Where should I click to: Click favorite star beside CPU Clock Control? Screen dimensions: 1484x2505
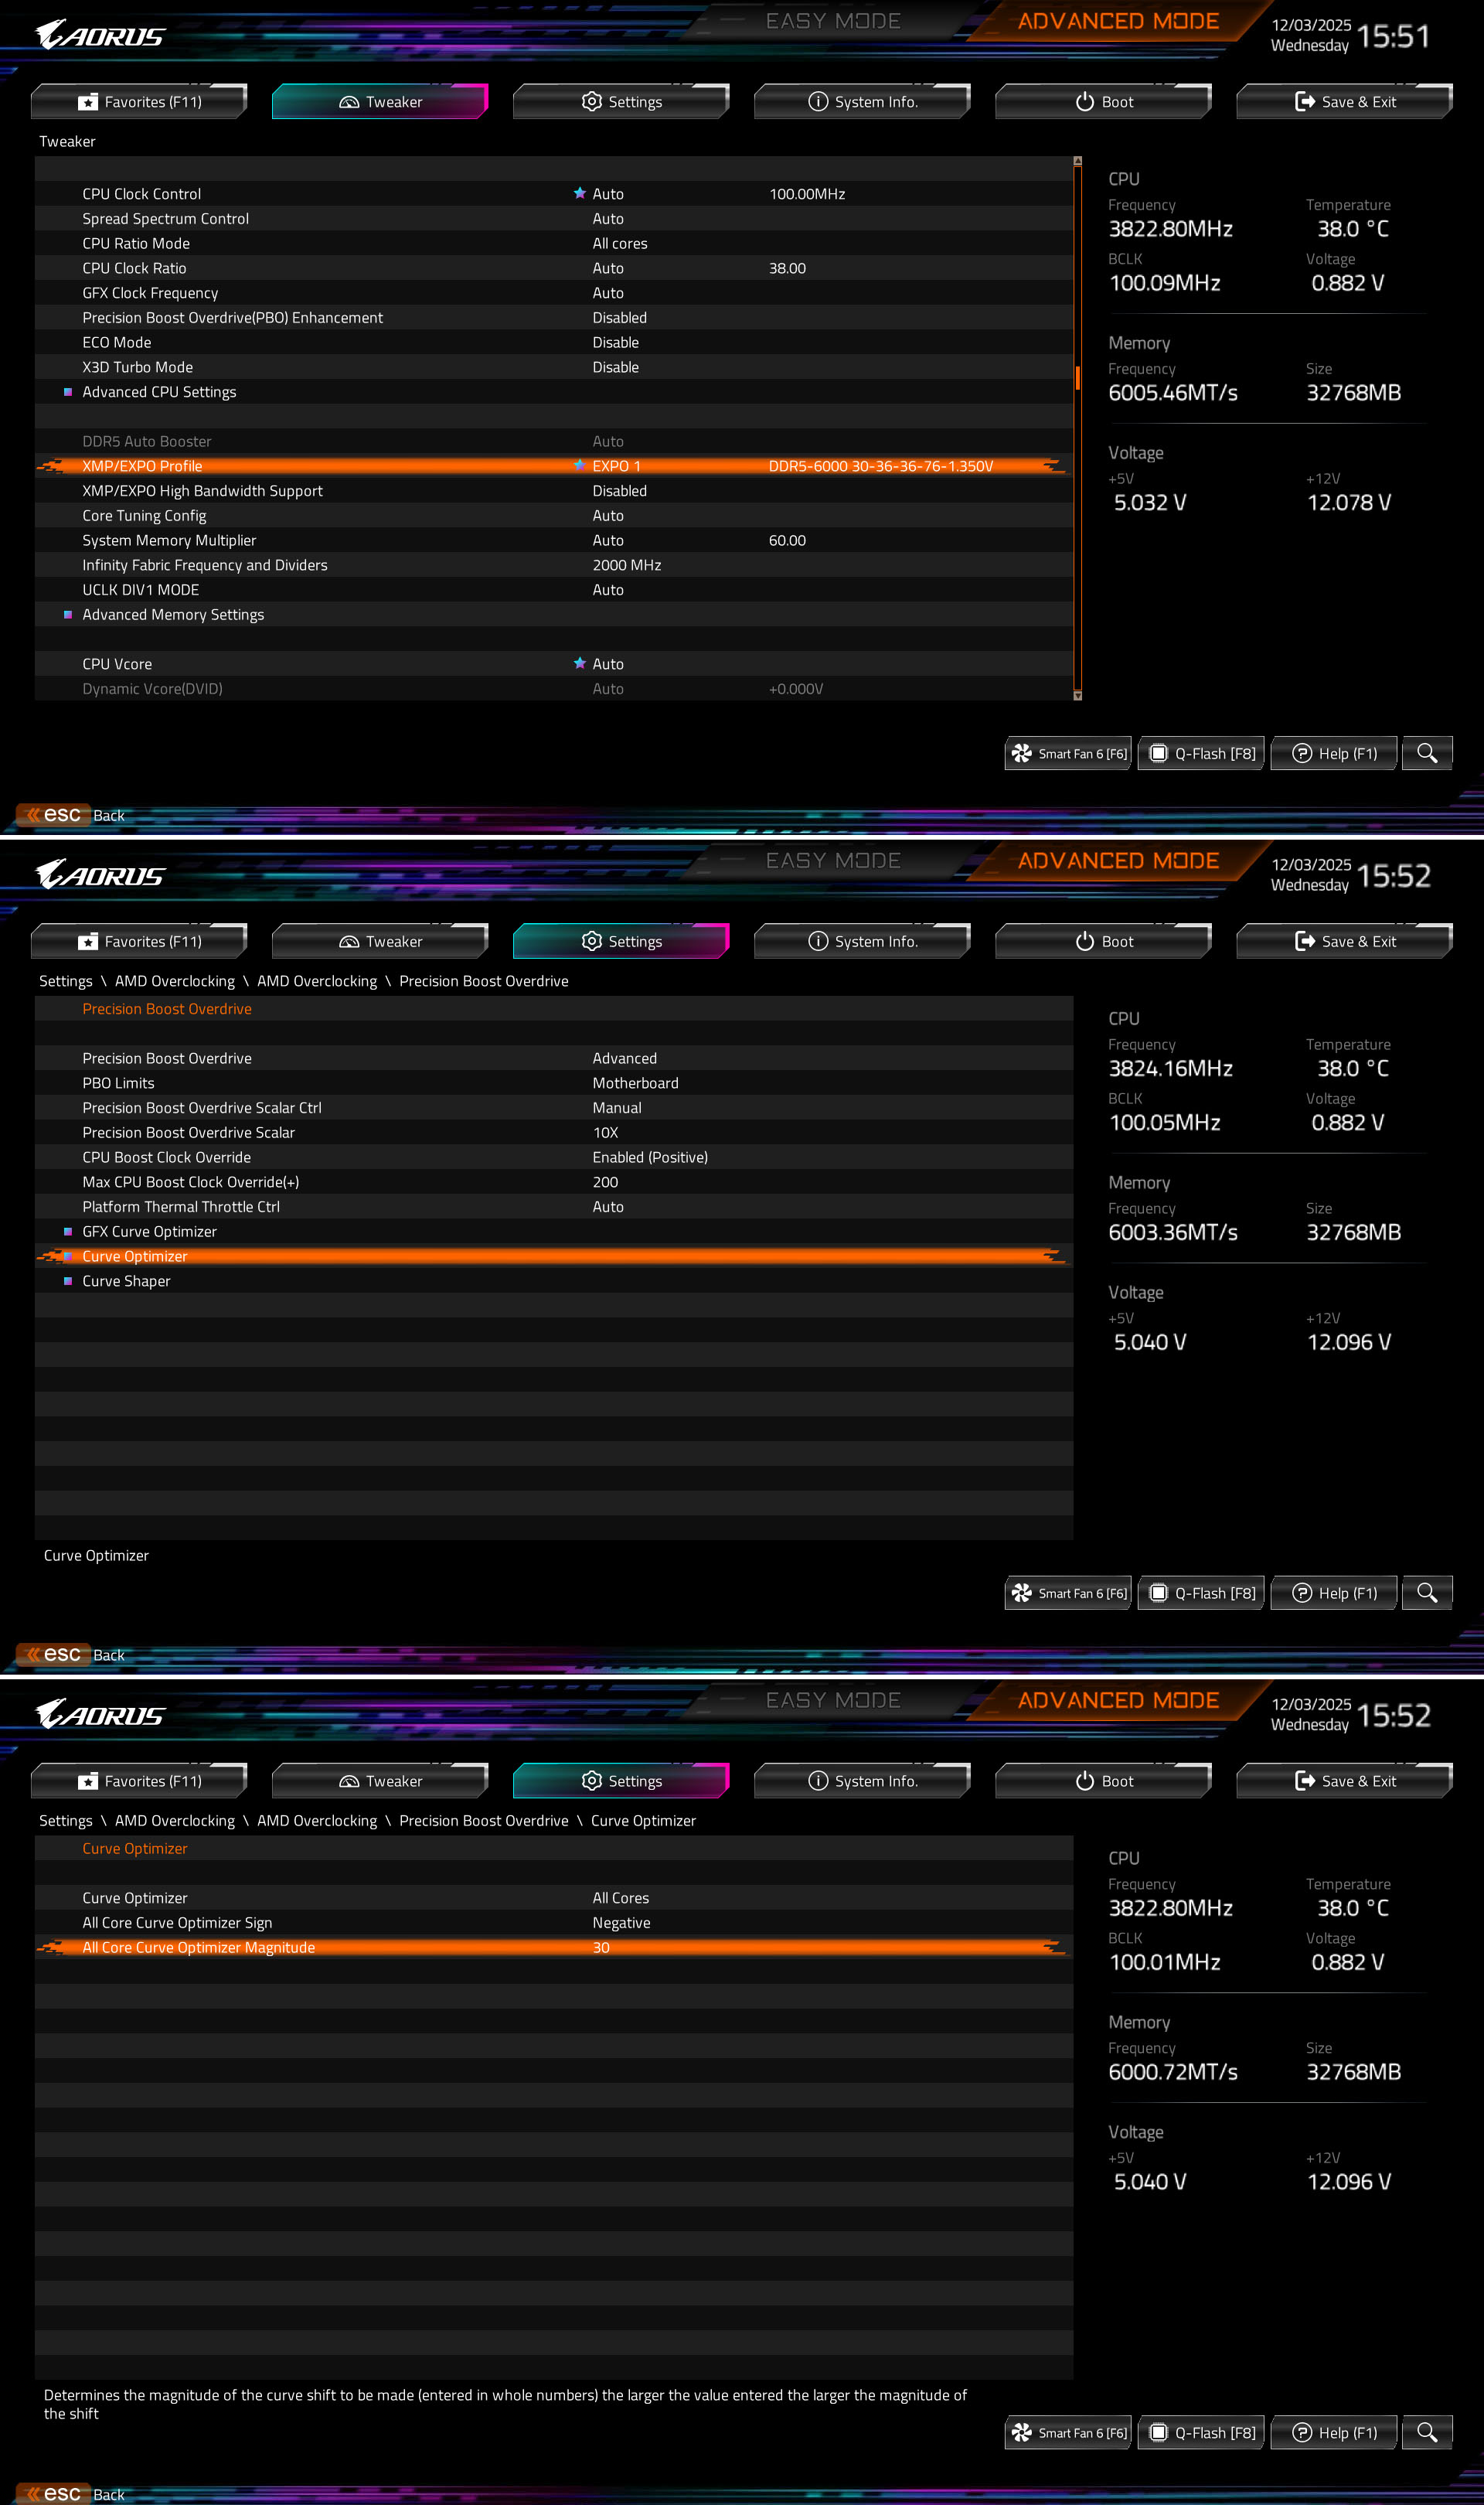(x=579, y=193)
